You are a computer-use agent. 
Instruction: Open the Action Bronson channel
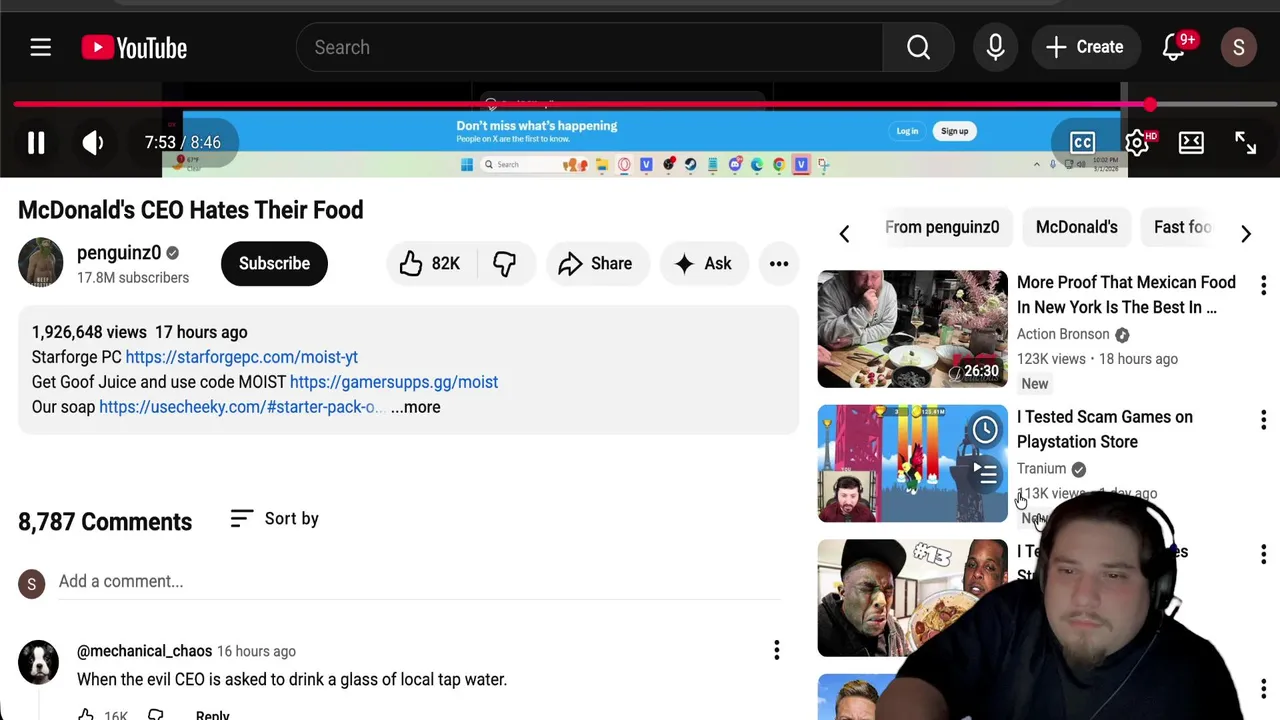1063,334
